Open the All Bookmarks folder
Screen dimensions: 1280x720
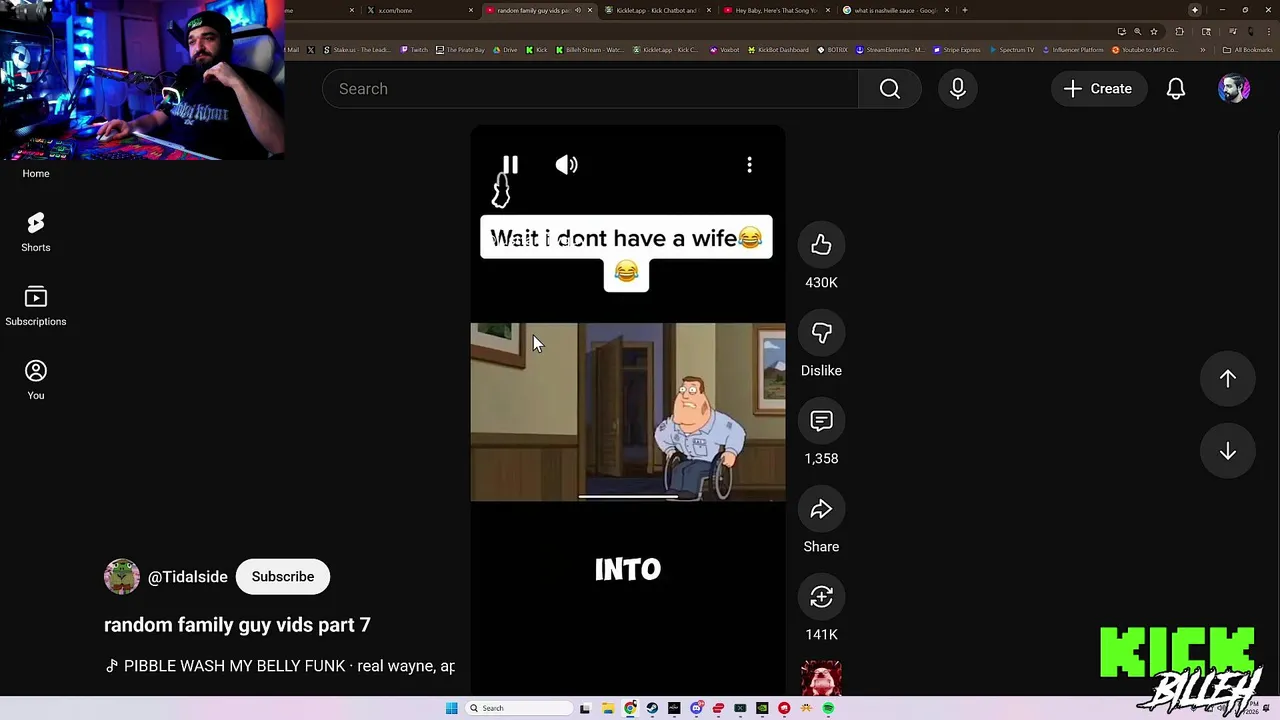point(1248,50)
